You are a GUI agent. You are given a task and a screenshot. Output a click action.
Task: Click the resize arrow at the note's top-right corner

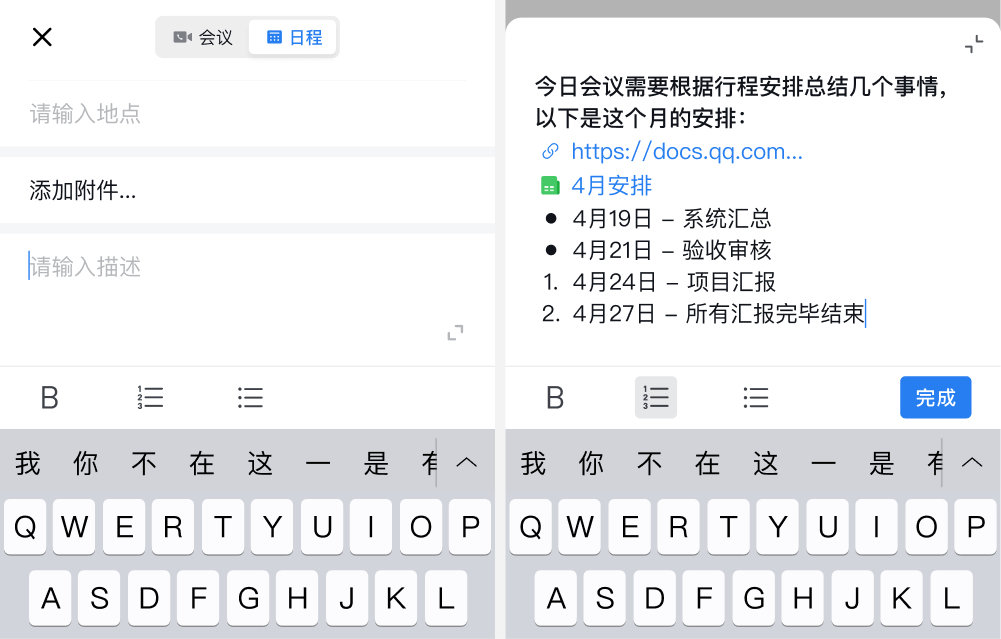tap(975, 44)
